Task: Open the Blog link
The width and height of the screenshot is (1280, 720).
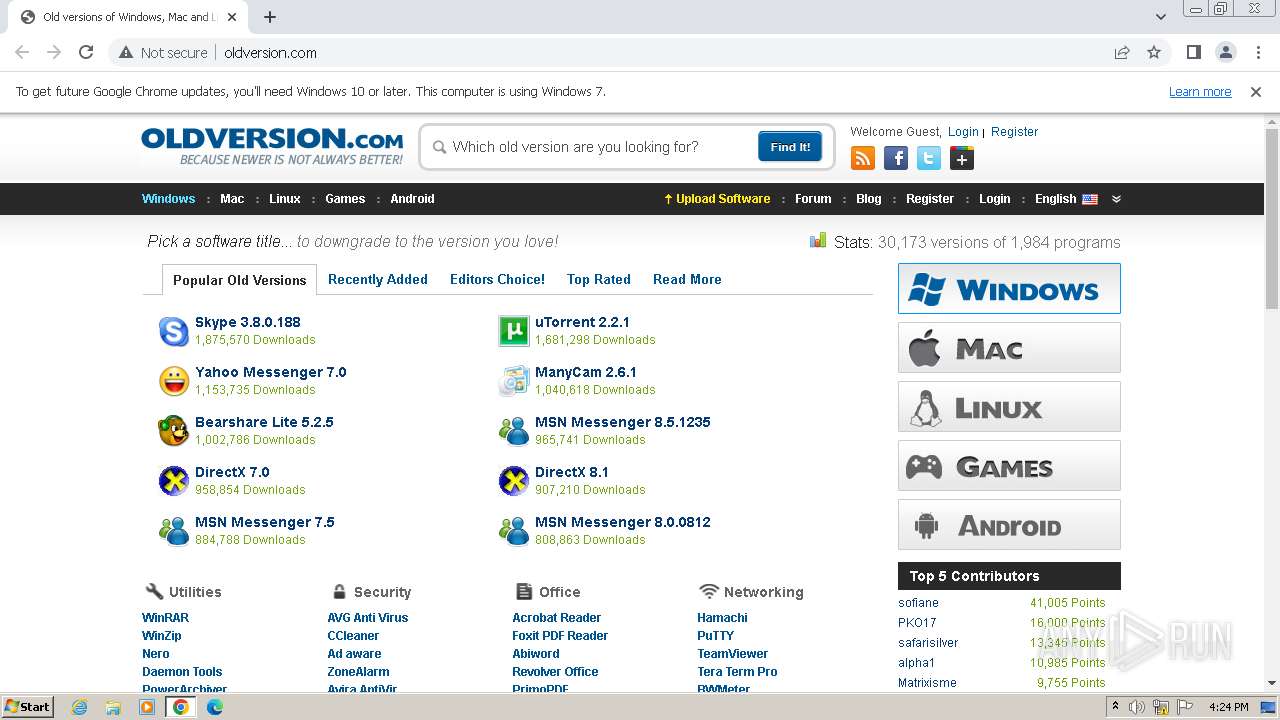Action: coord(869,199)
